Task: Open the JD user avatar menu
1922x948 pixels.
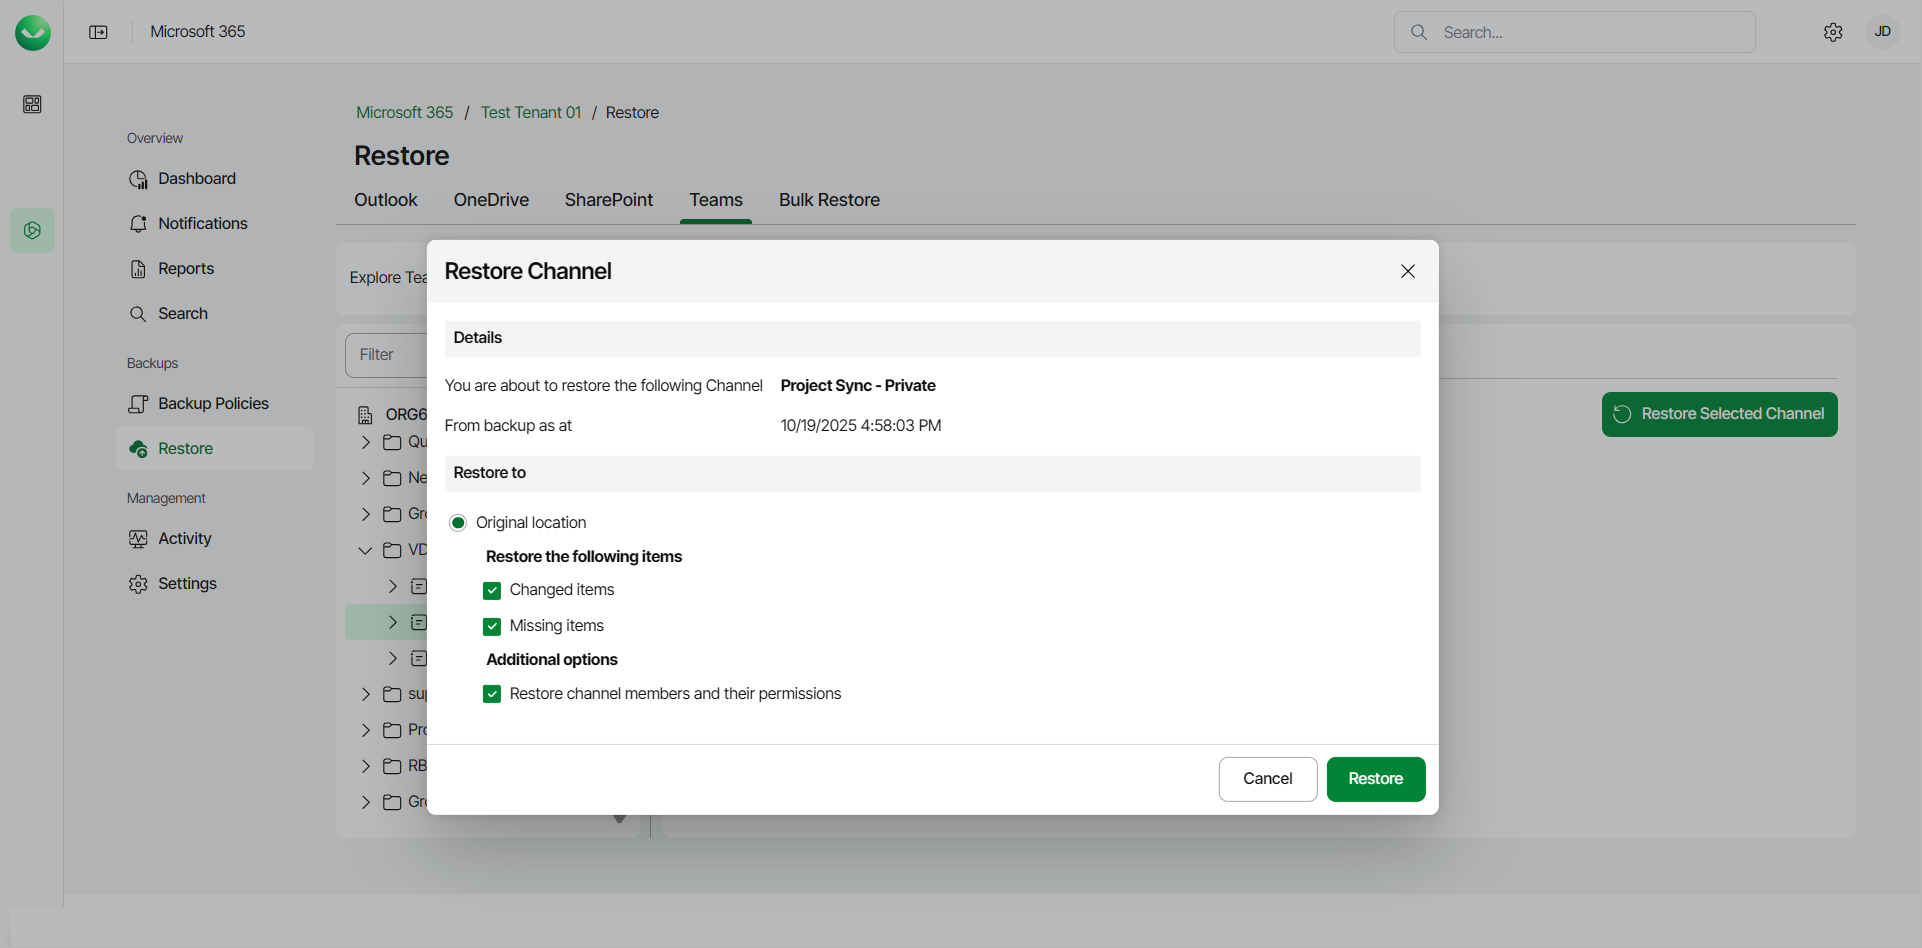Action: click(1882, 32)
